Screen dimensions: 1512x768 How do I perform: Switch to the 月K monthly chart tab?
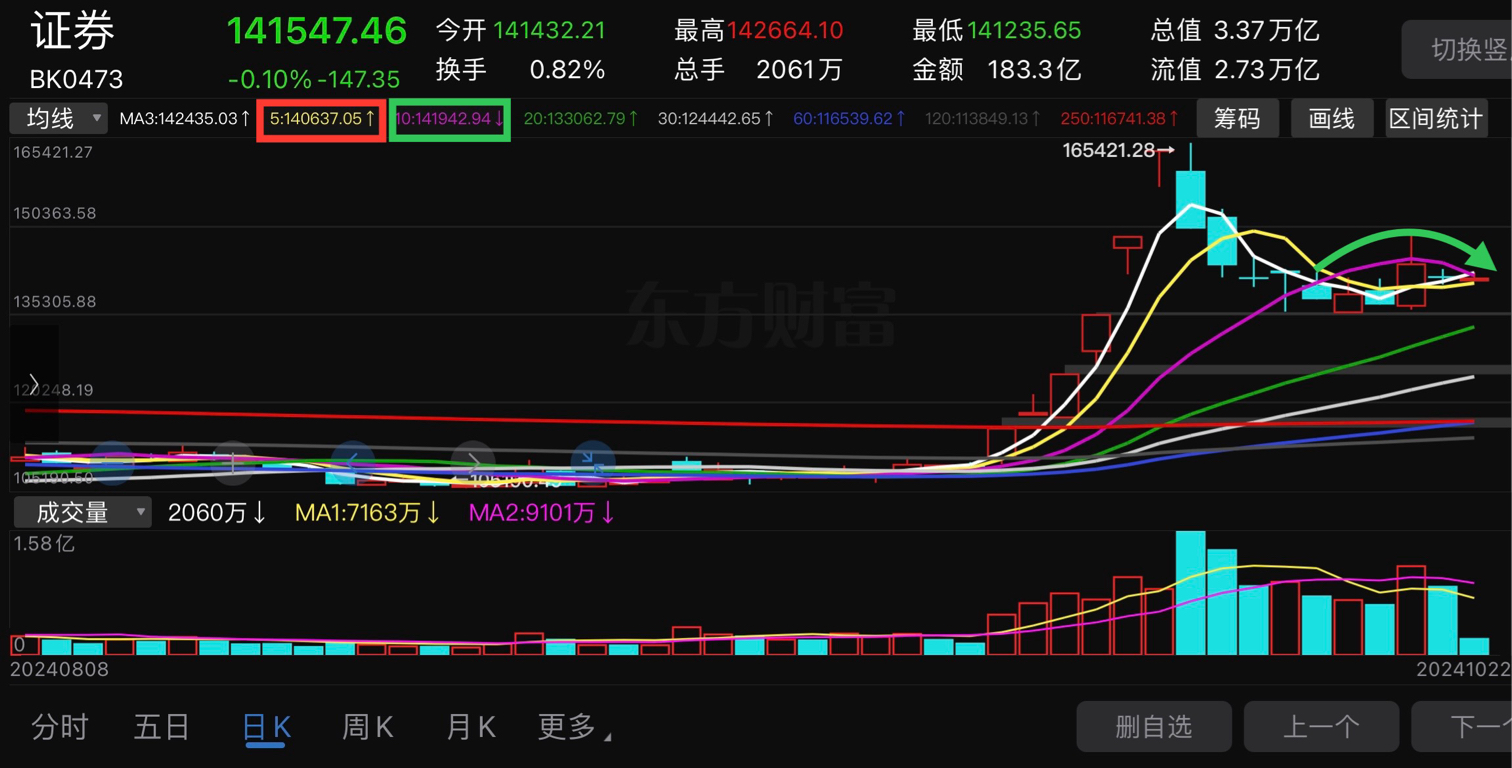[469, 727]
